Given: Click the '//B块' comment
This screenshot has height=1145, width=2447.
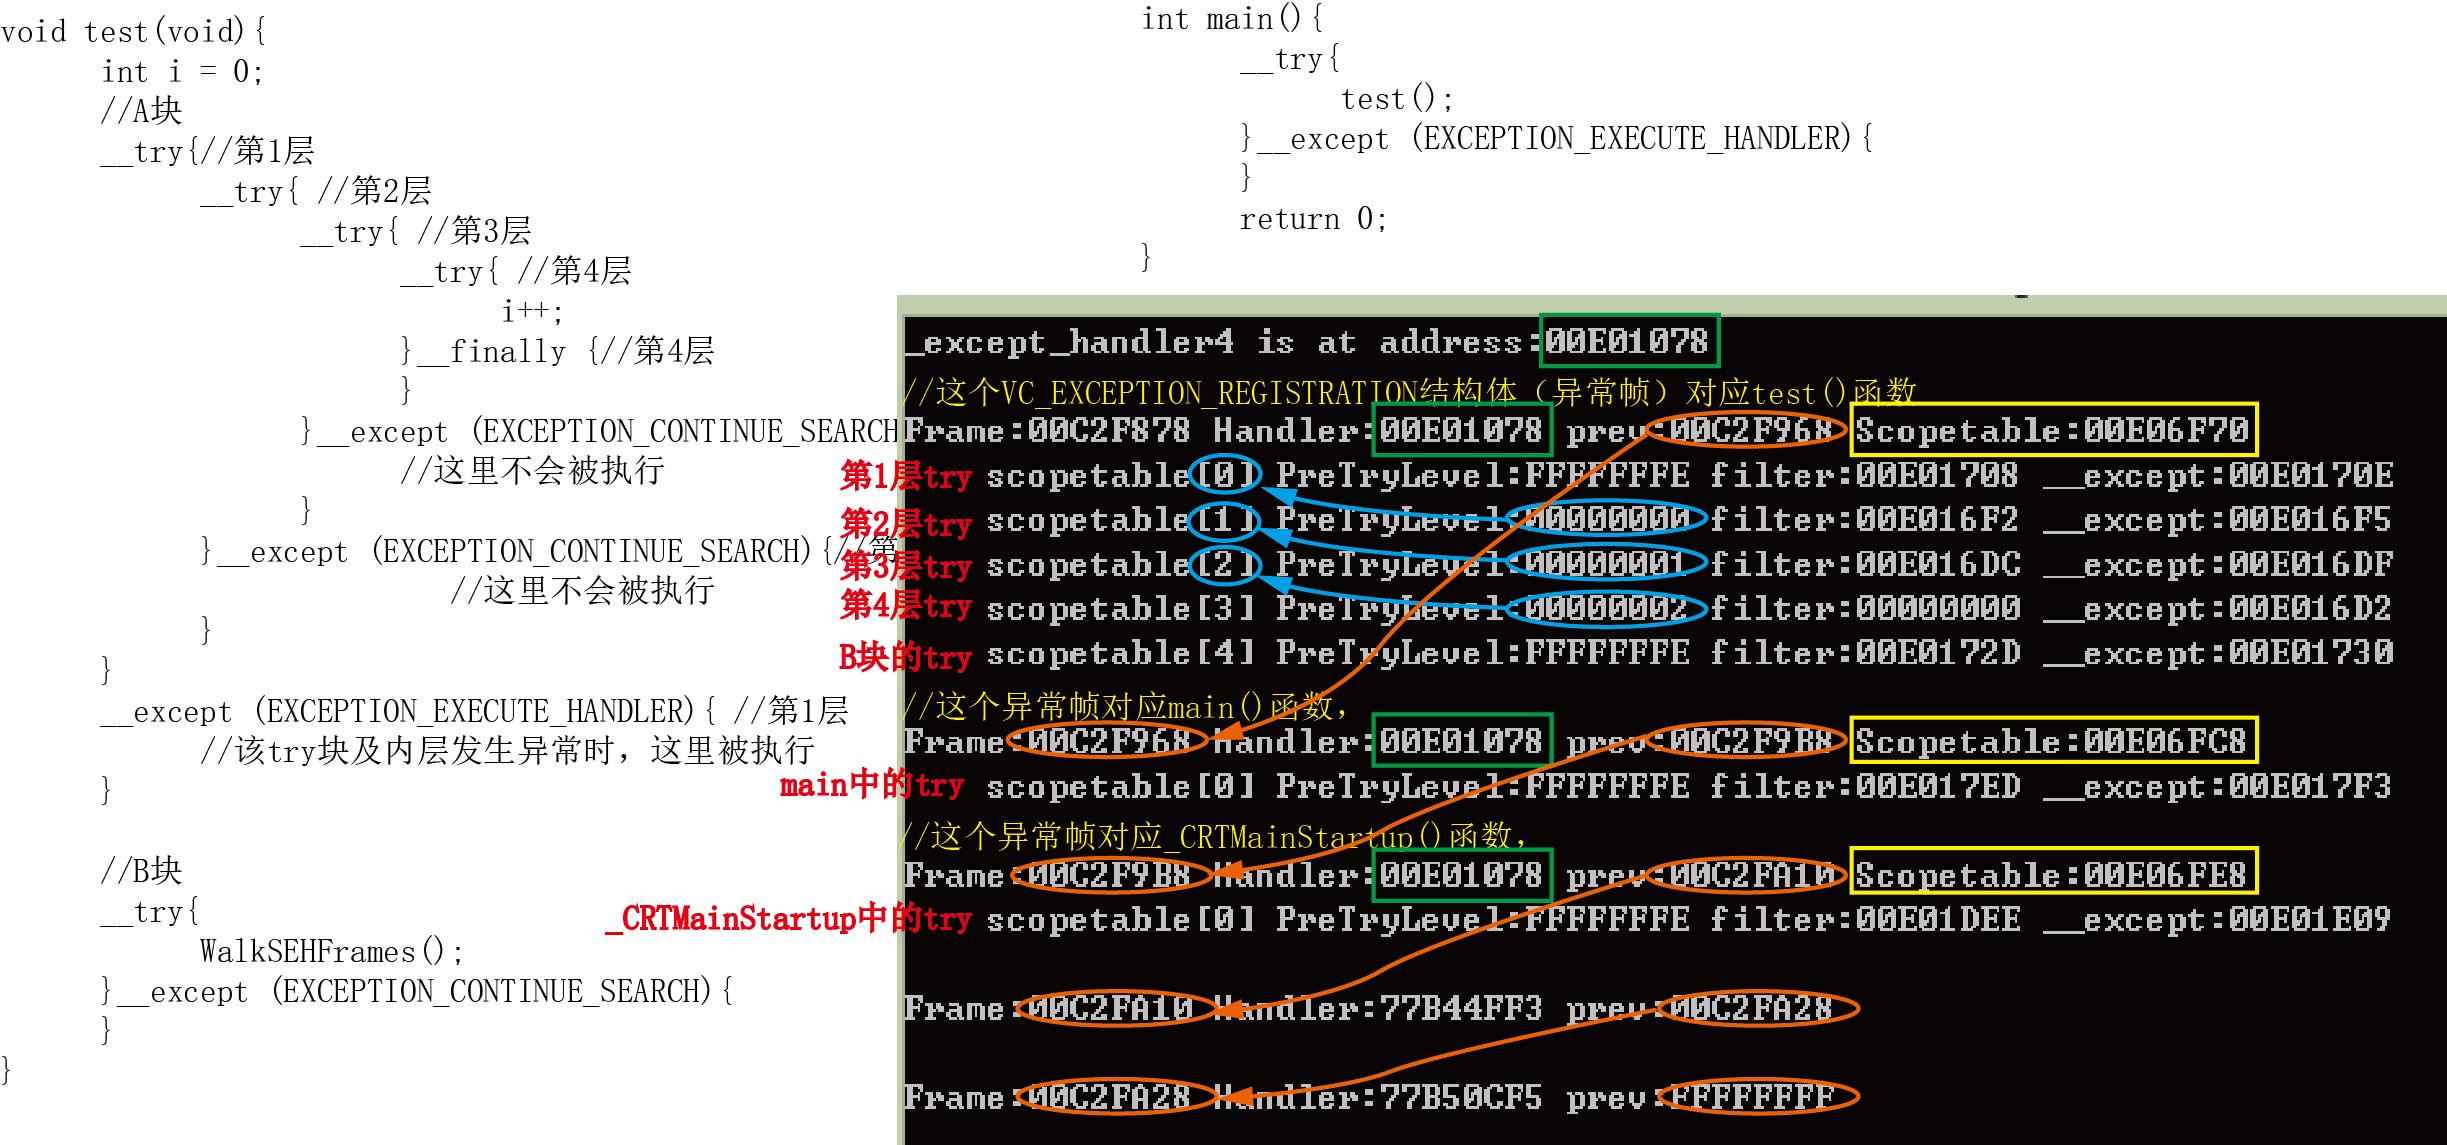Looking at the screenshot, I should [141, 871].
